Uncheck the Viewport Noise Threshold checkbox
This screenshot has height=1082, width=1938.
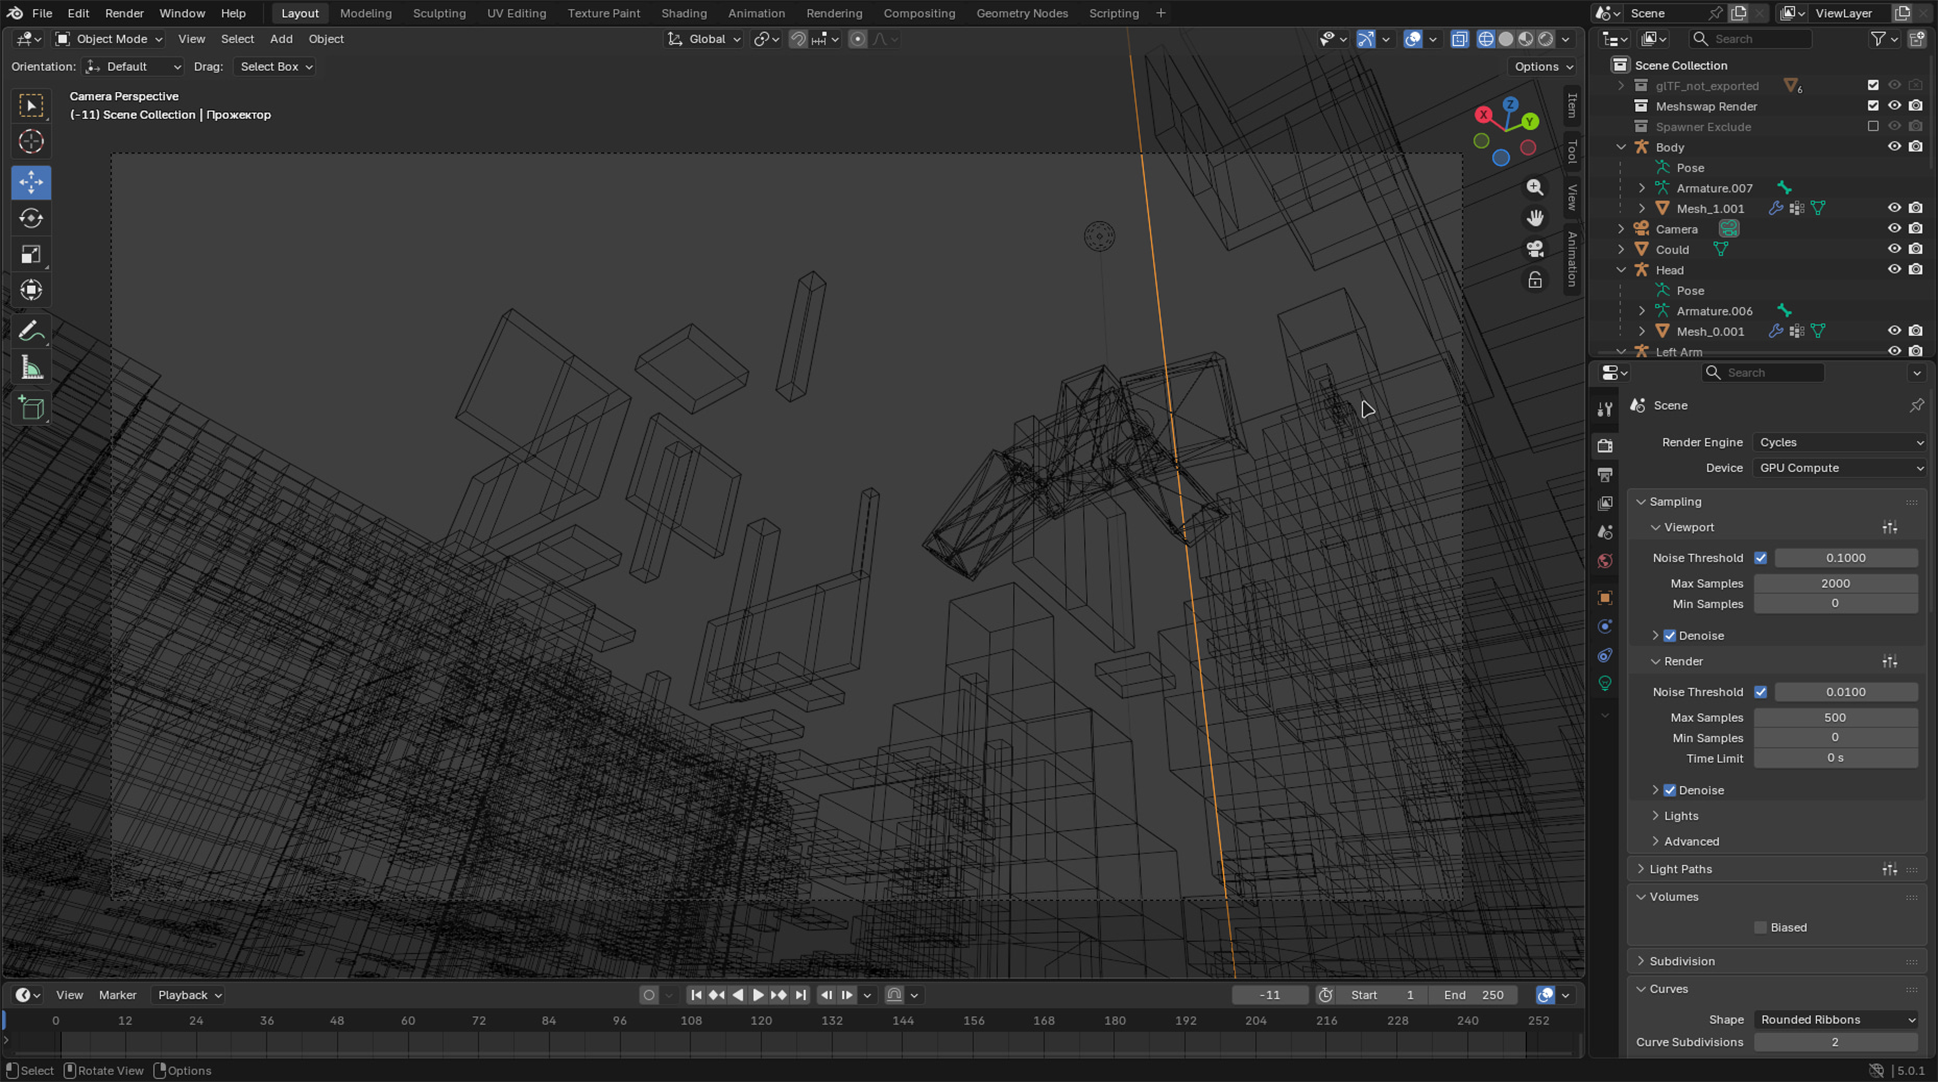pyautogui.click(x=1760, y=558)
